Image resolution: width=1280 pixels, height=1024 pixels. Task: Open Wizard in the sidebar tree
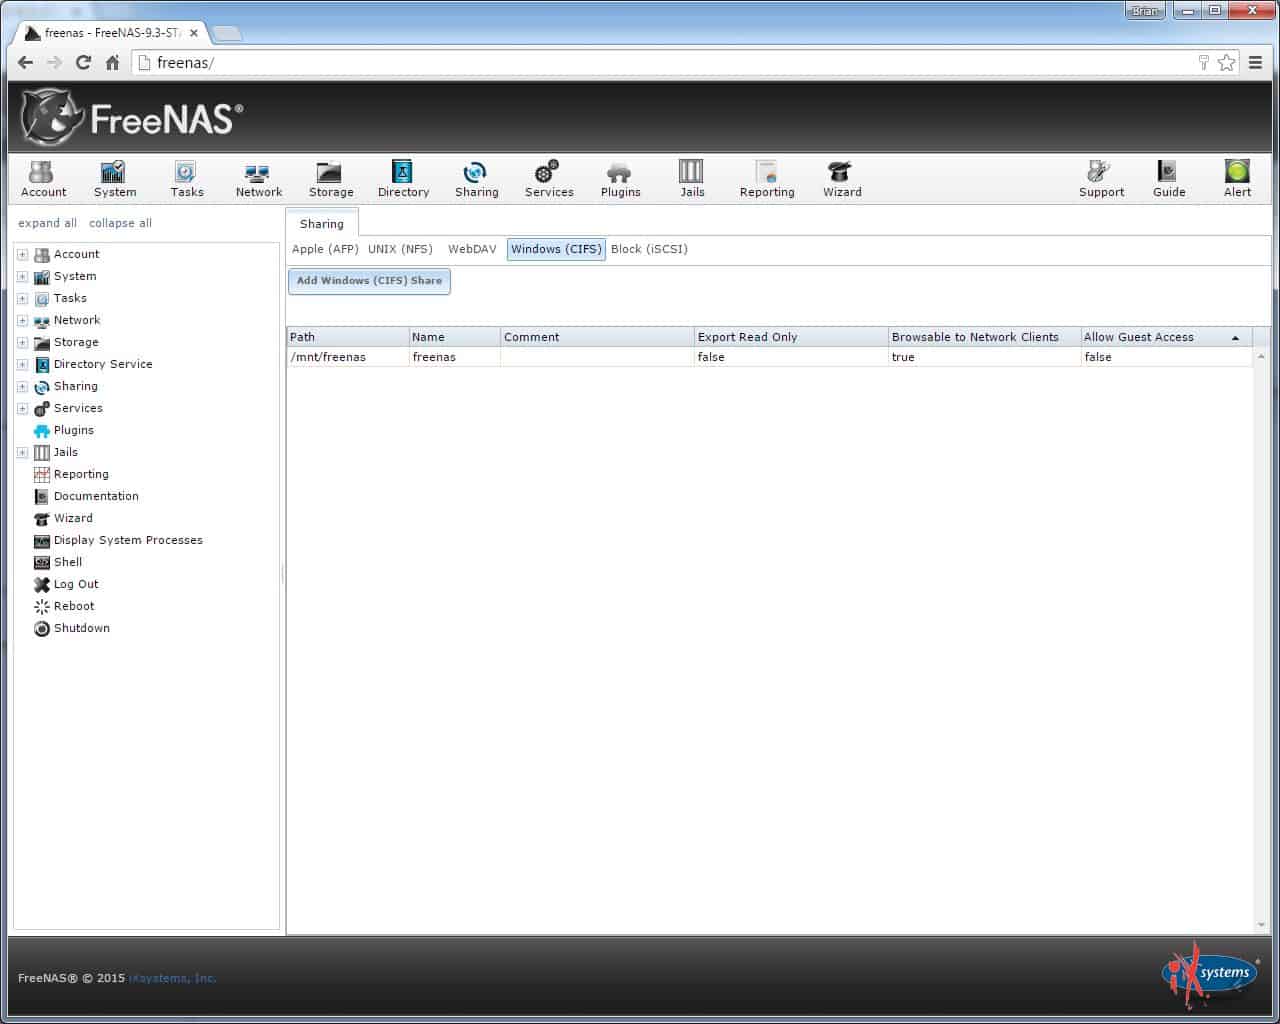pyautogui.click(x=73, y=518)
